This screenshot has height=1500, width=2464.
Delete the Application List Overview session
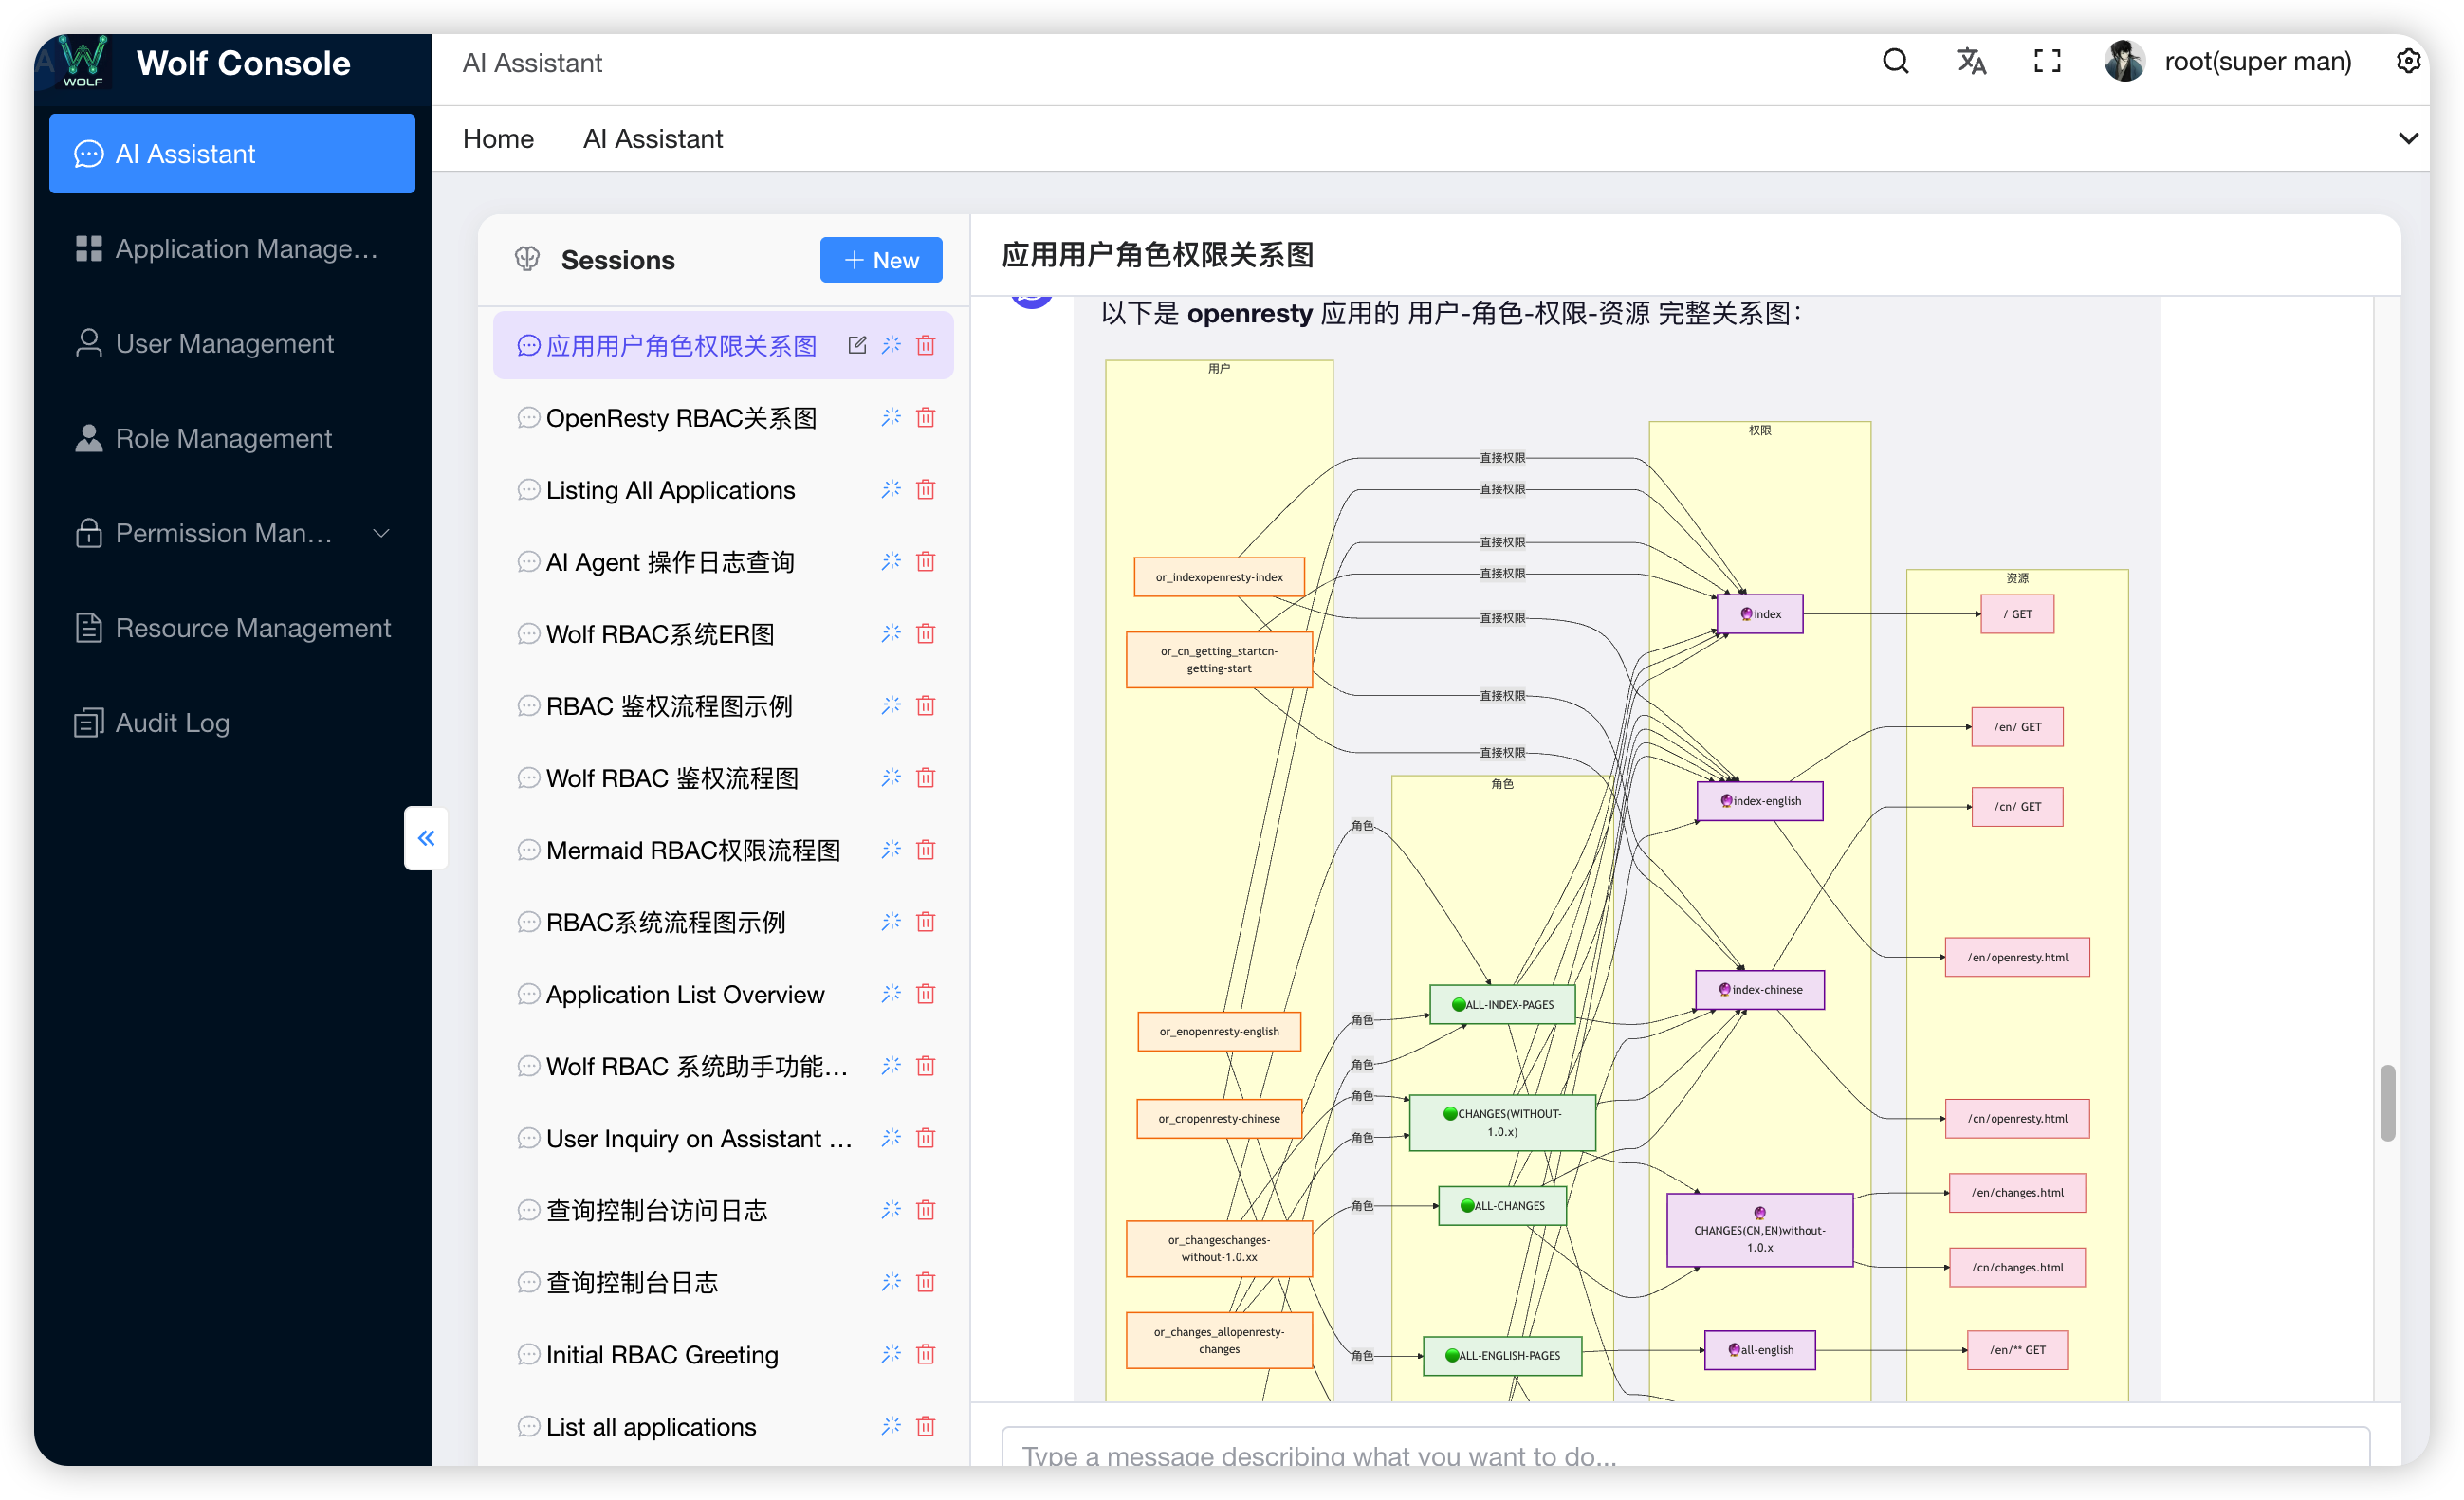tap(926, 993)
